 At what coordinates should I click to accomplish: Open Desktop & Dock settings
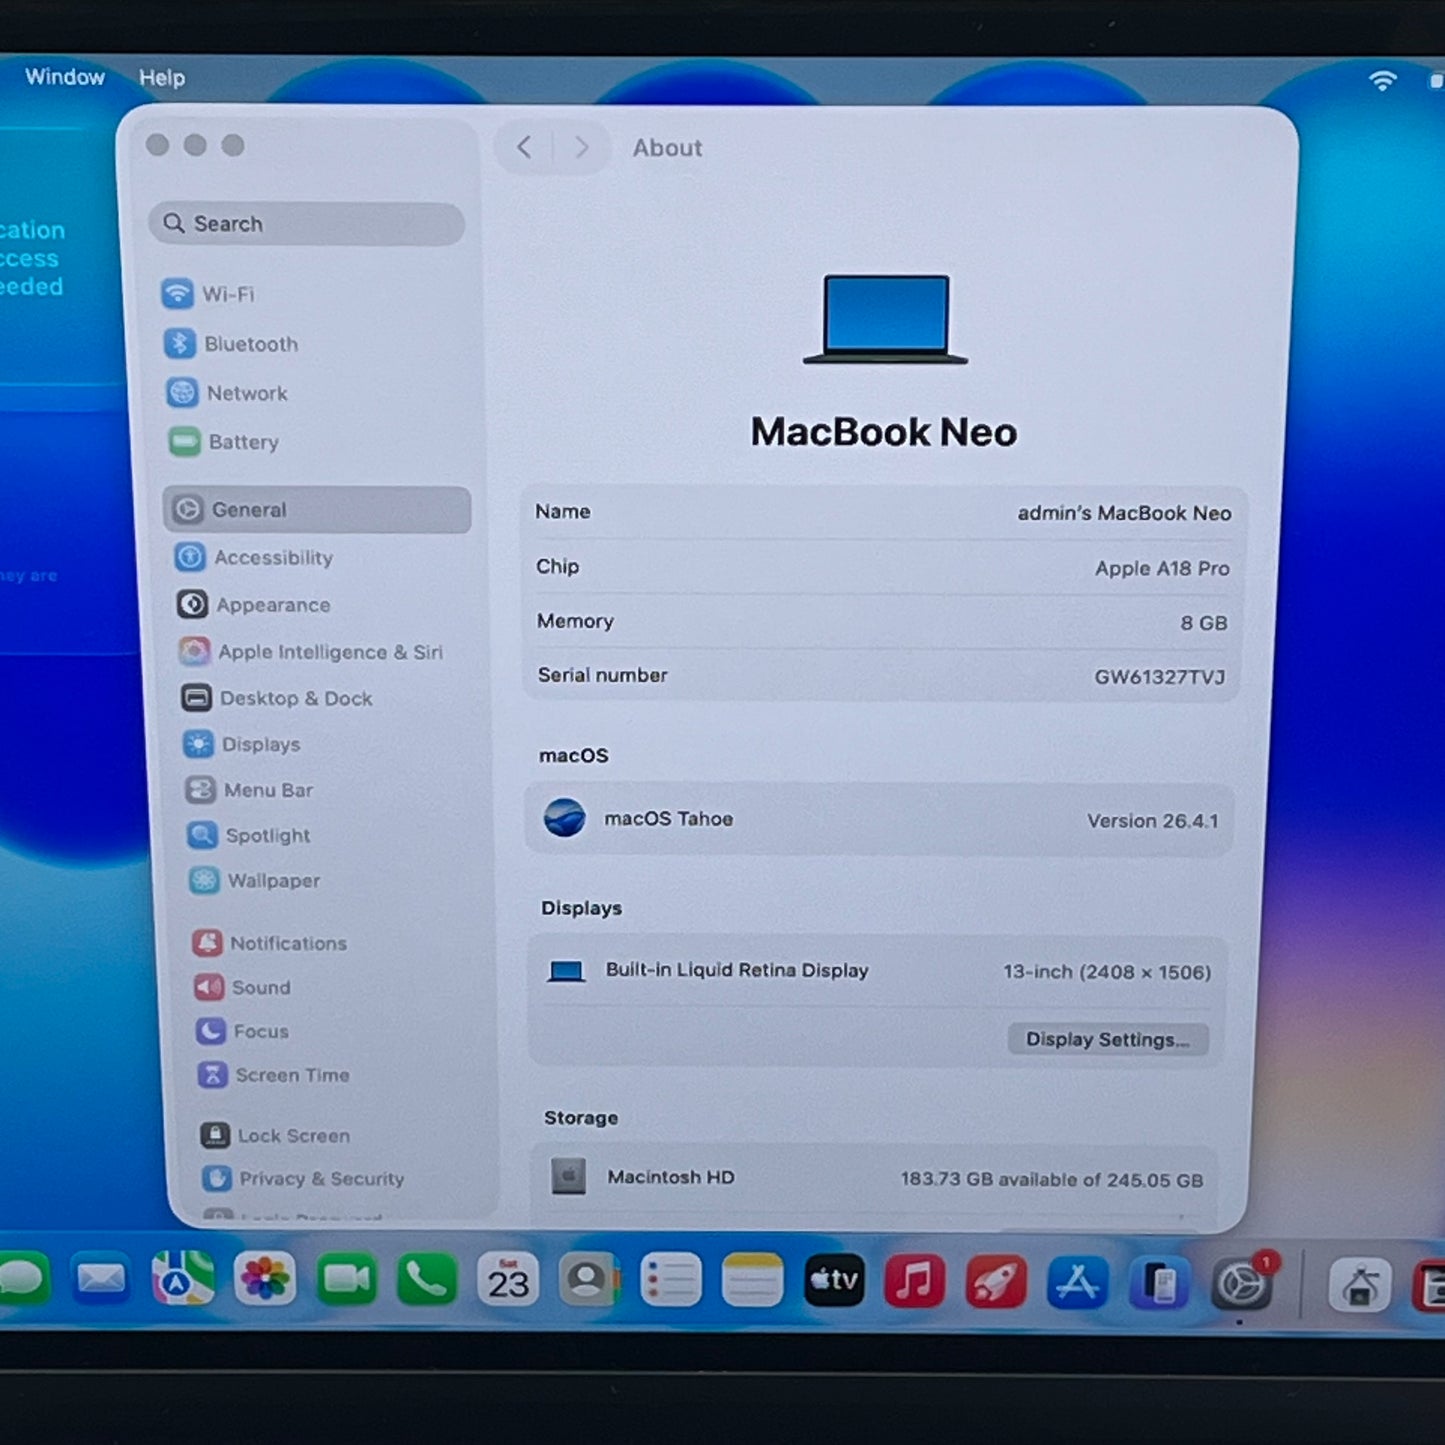pyautogui.click(x=277, y=698)
